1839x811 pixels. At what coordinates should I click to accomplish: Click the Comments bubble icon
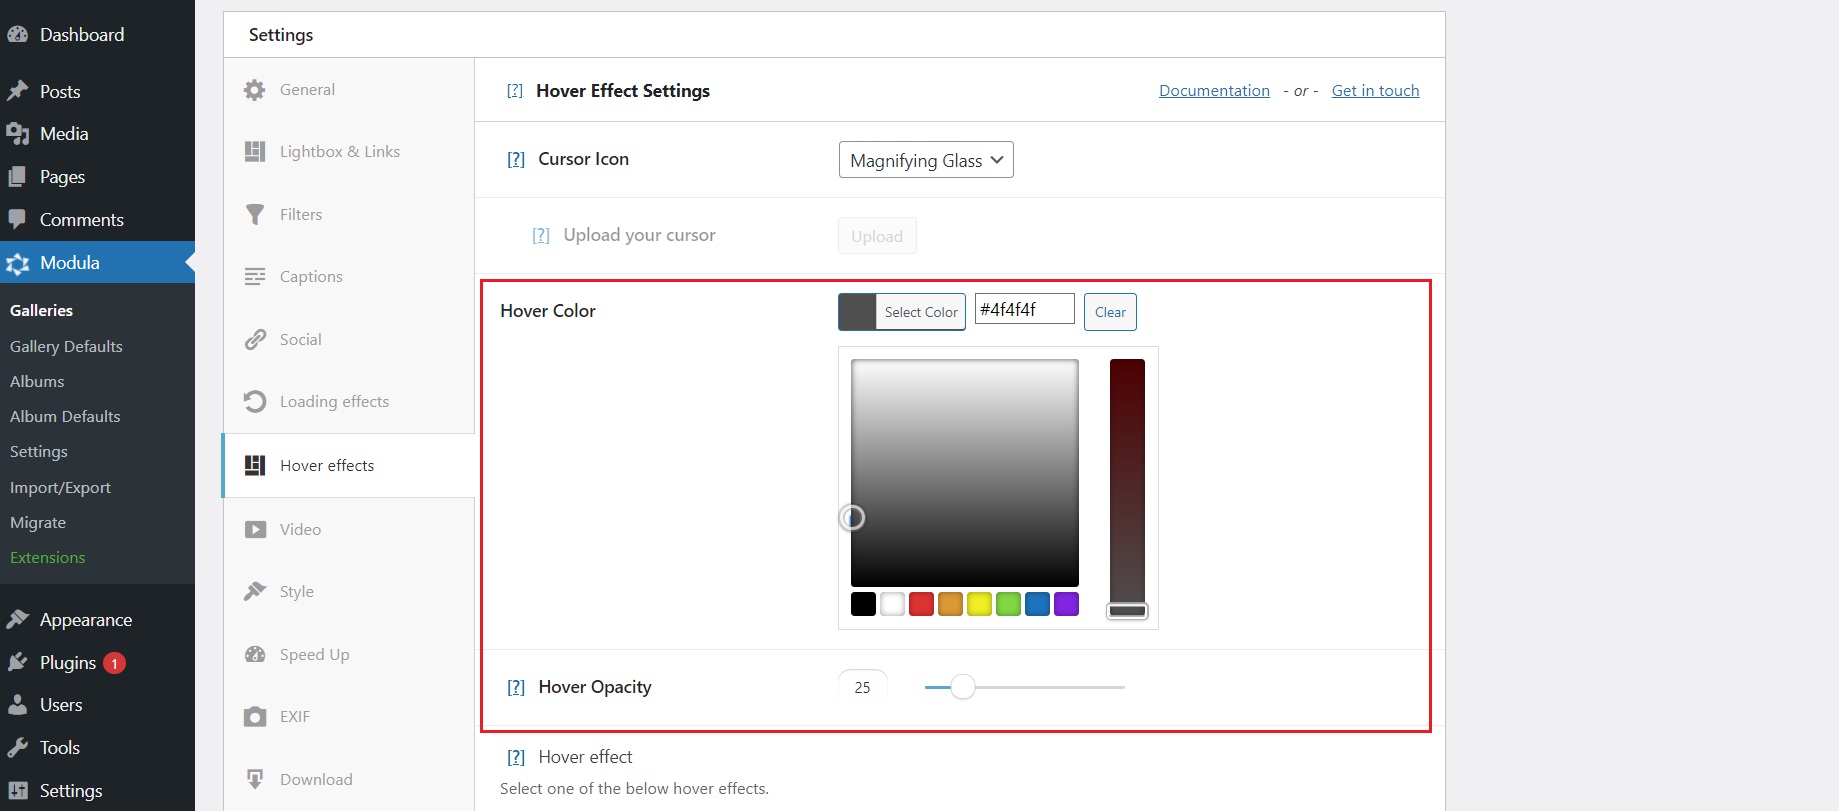17,219
